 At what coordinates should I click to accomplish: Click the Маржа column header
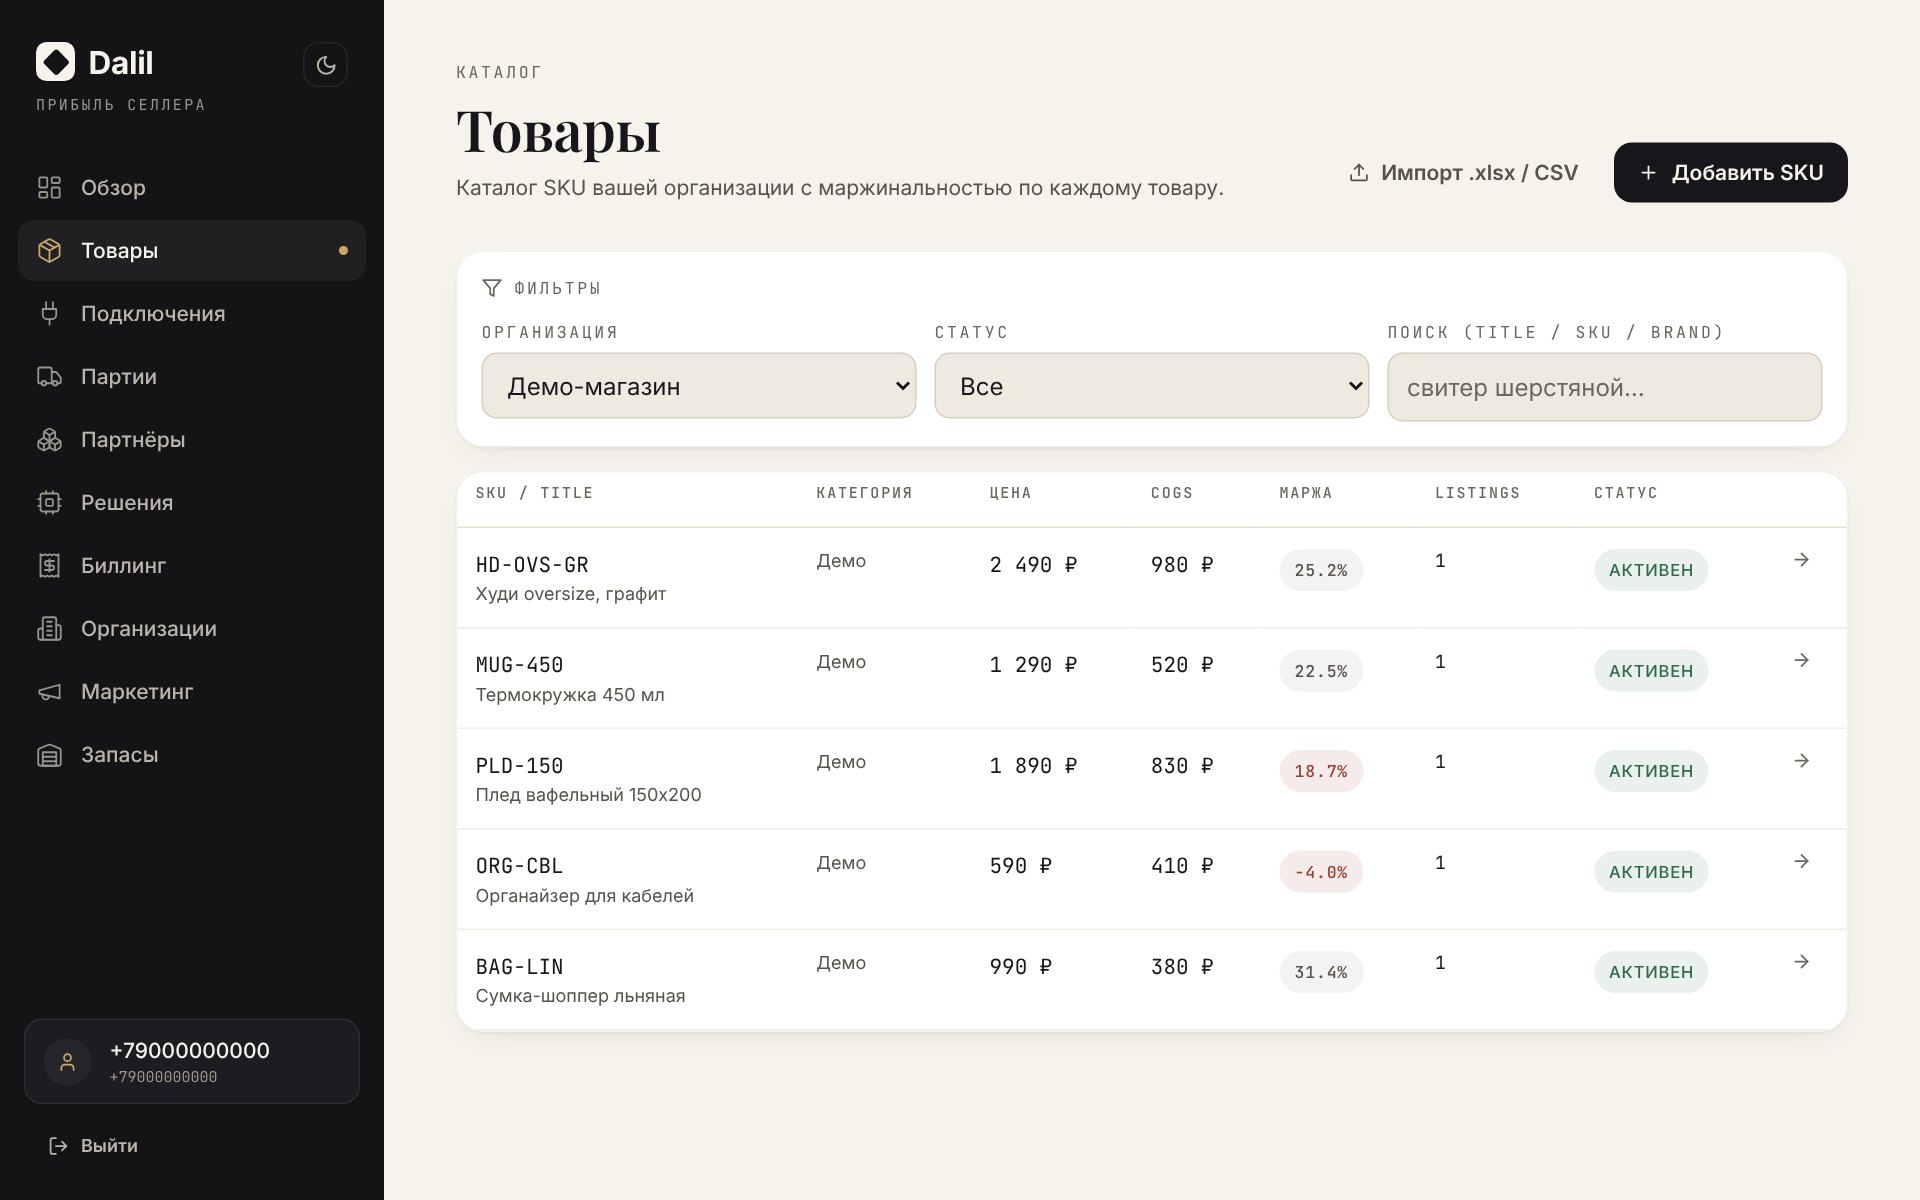(1306, 493)
